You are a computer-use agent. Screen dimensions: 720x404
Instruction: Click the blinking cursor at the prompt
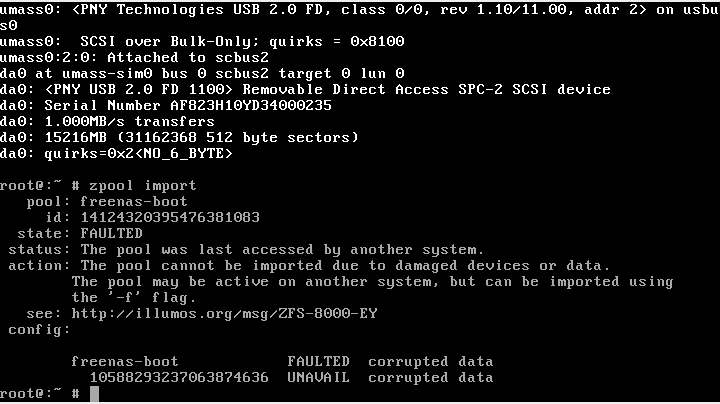(x=94, y=394)
